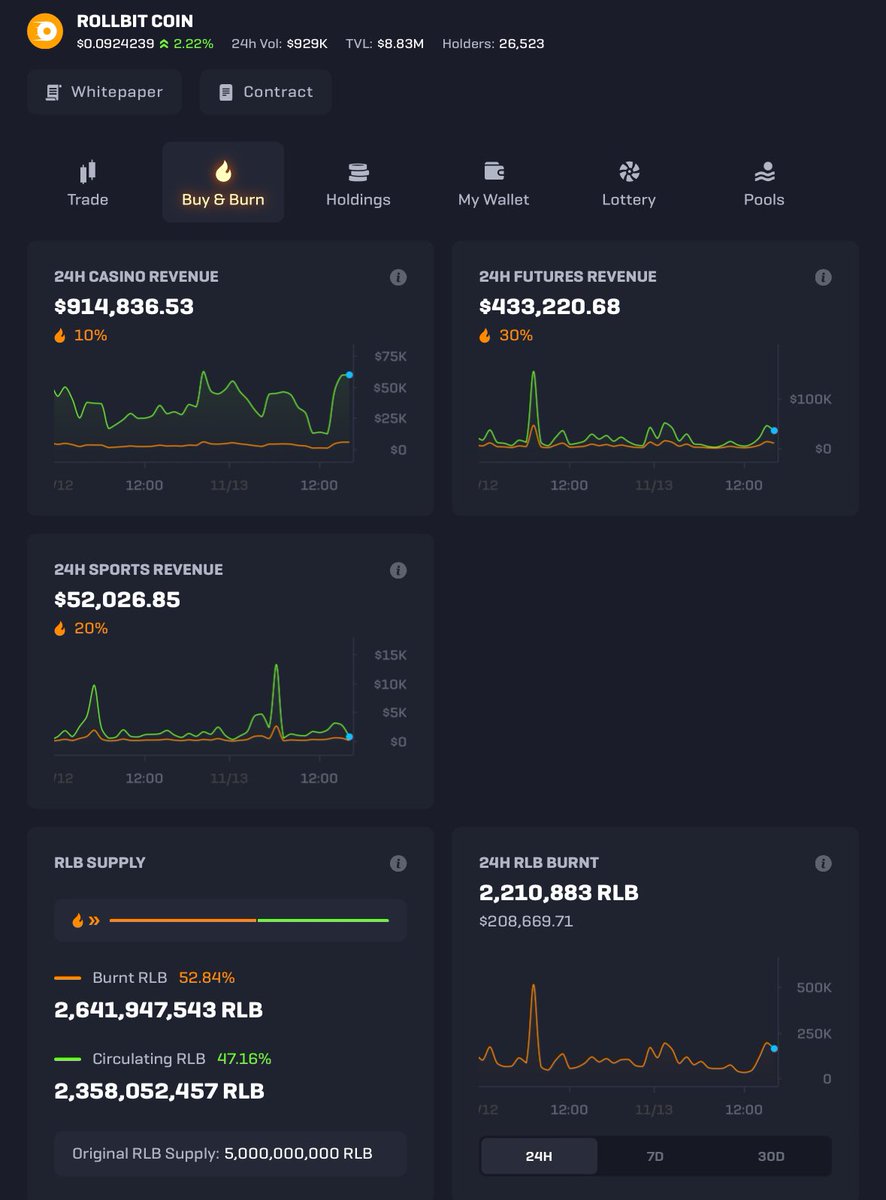This screenshot has width=886, height=1200.
Task: Click the futures revenue chart blue endpoint
Action: (x=774, y=431)
